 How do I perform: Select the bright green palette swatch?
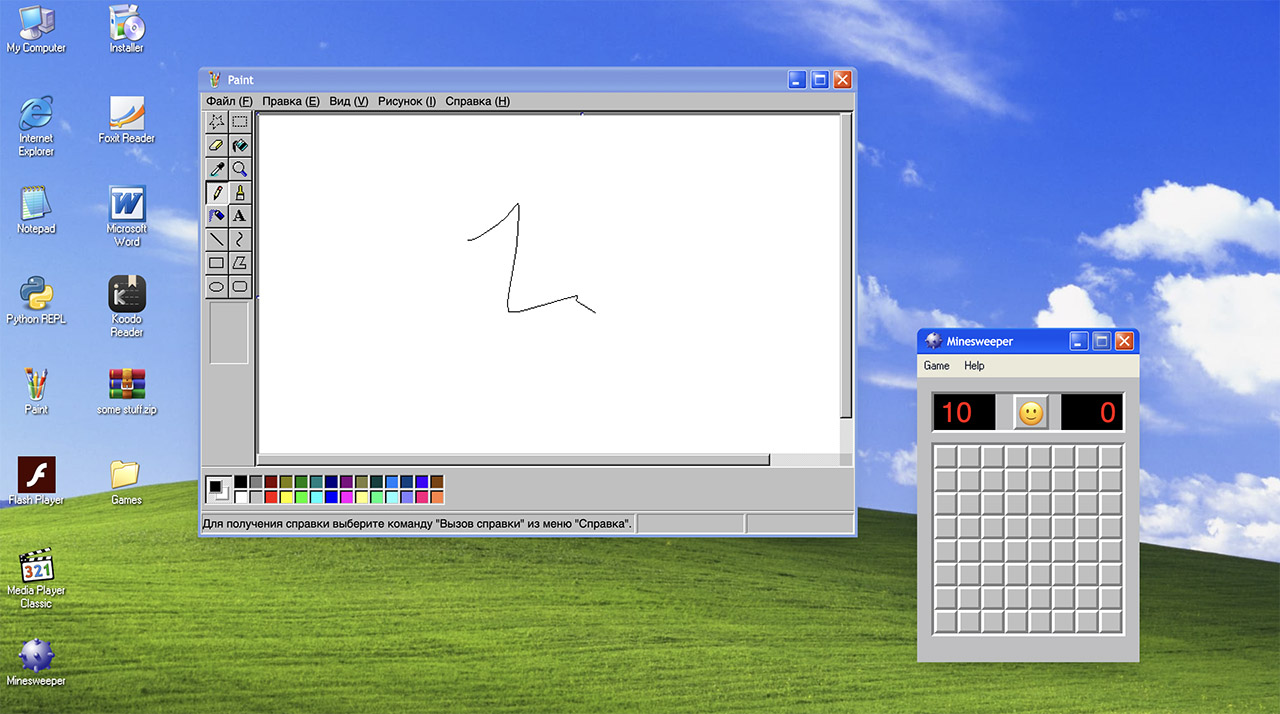(301, 497)
